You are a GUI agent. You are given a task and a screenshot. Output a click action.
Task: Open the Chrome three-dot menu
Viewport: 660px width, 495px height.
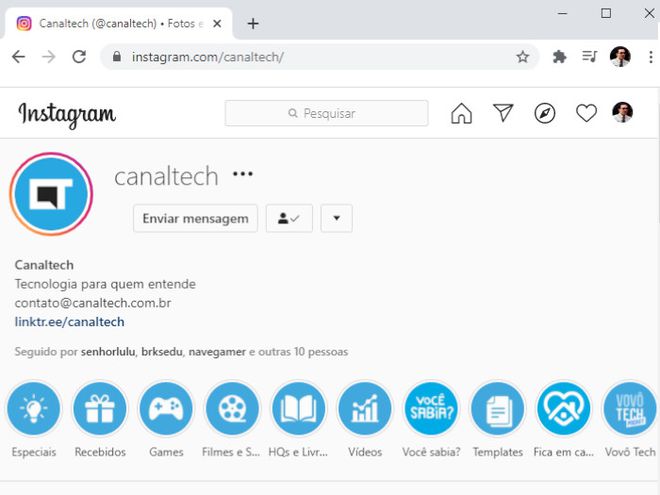point(651,56)
